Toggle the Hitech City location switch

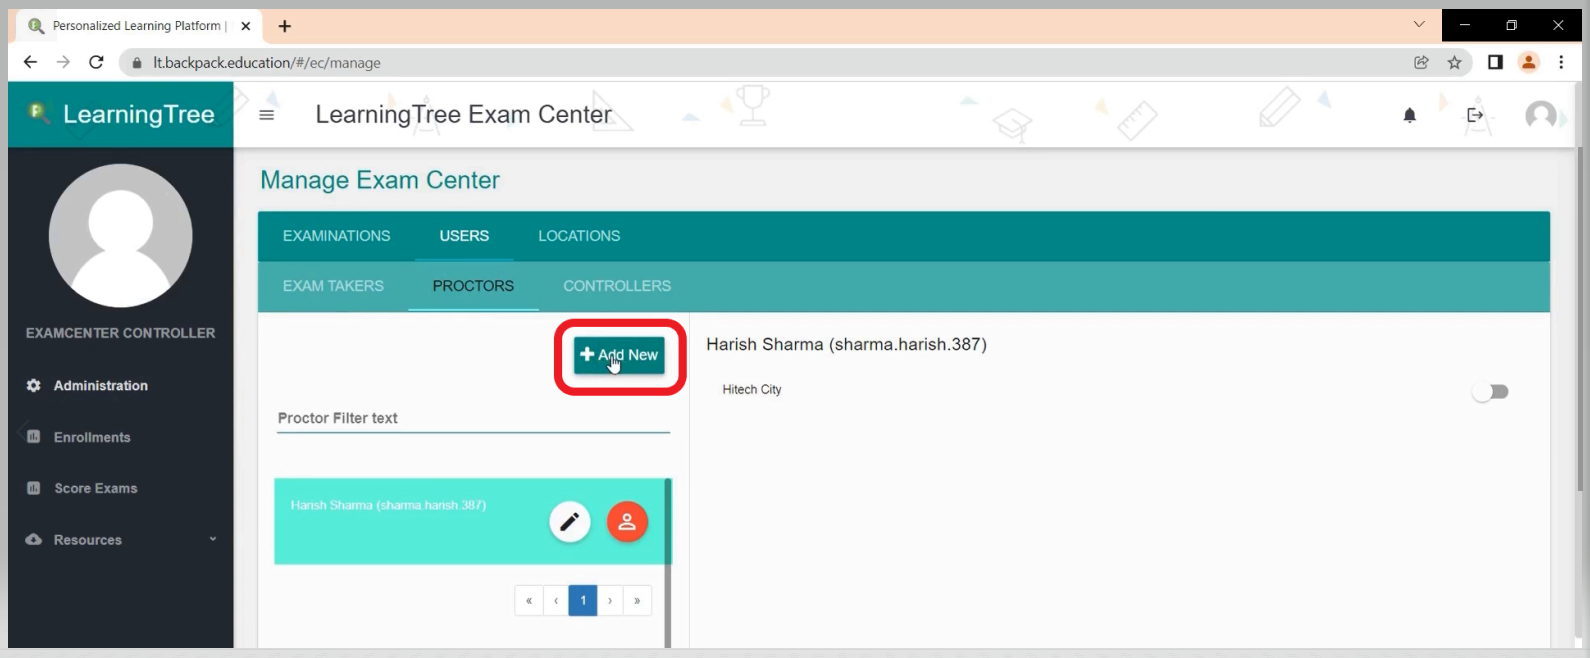click(1490, 392)
